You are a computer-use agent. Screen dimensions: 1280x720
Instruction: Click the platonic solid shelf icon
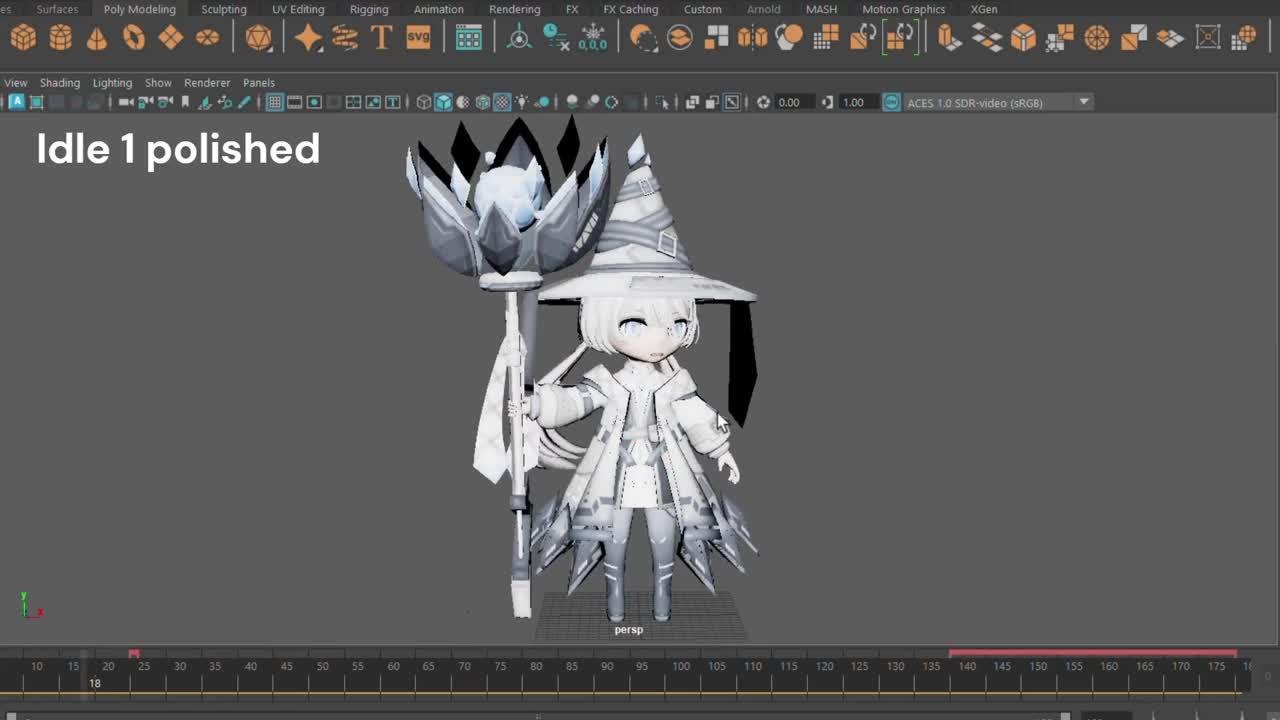pos(259,38)
